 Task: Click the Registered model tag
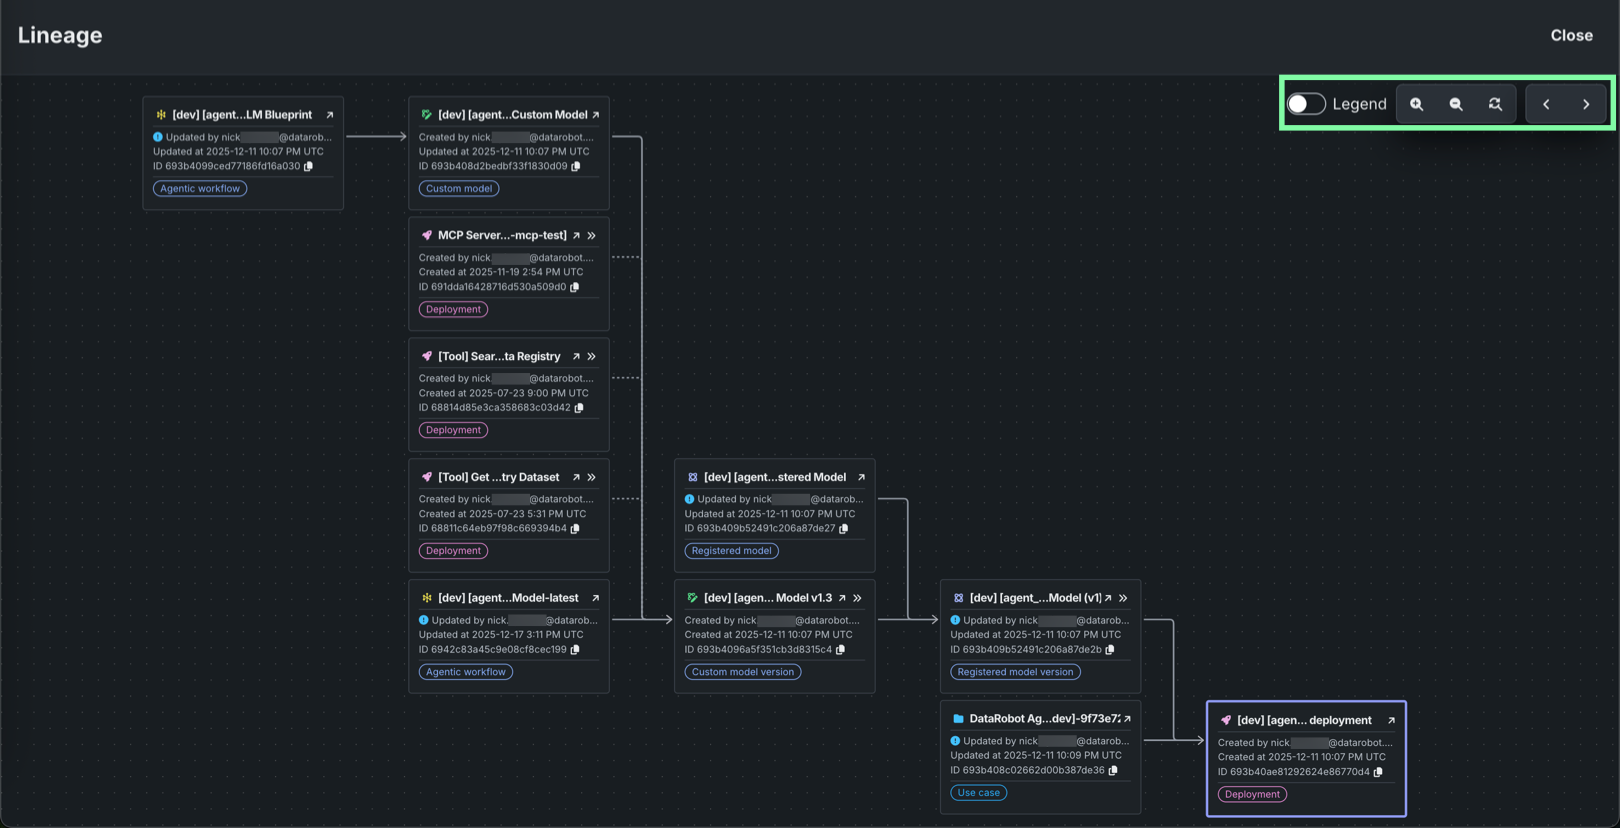(x=731, y=551)
